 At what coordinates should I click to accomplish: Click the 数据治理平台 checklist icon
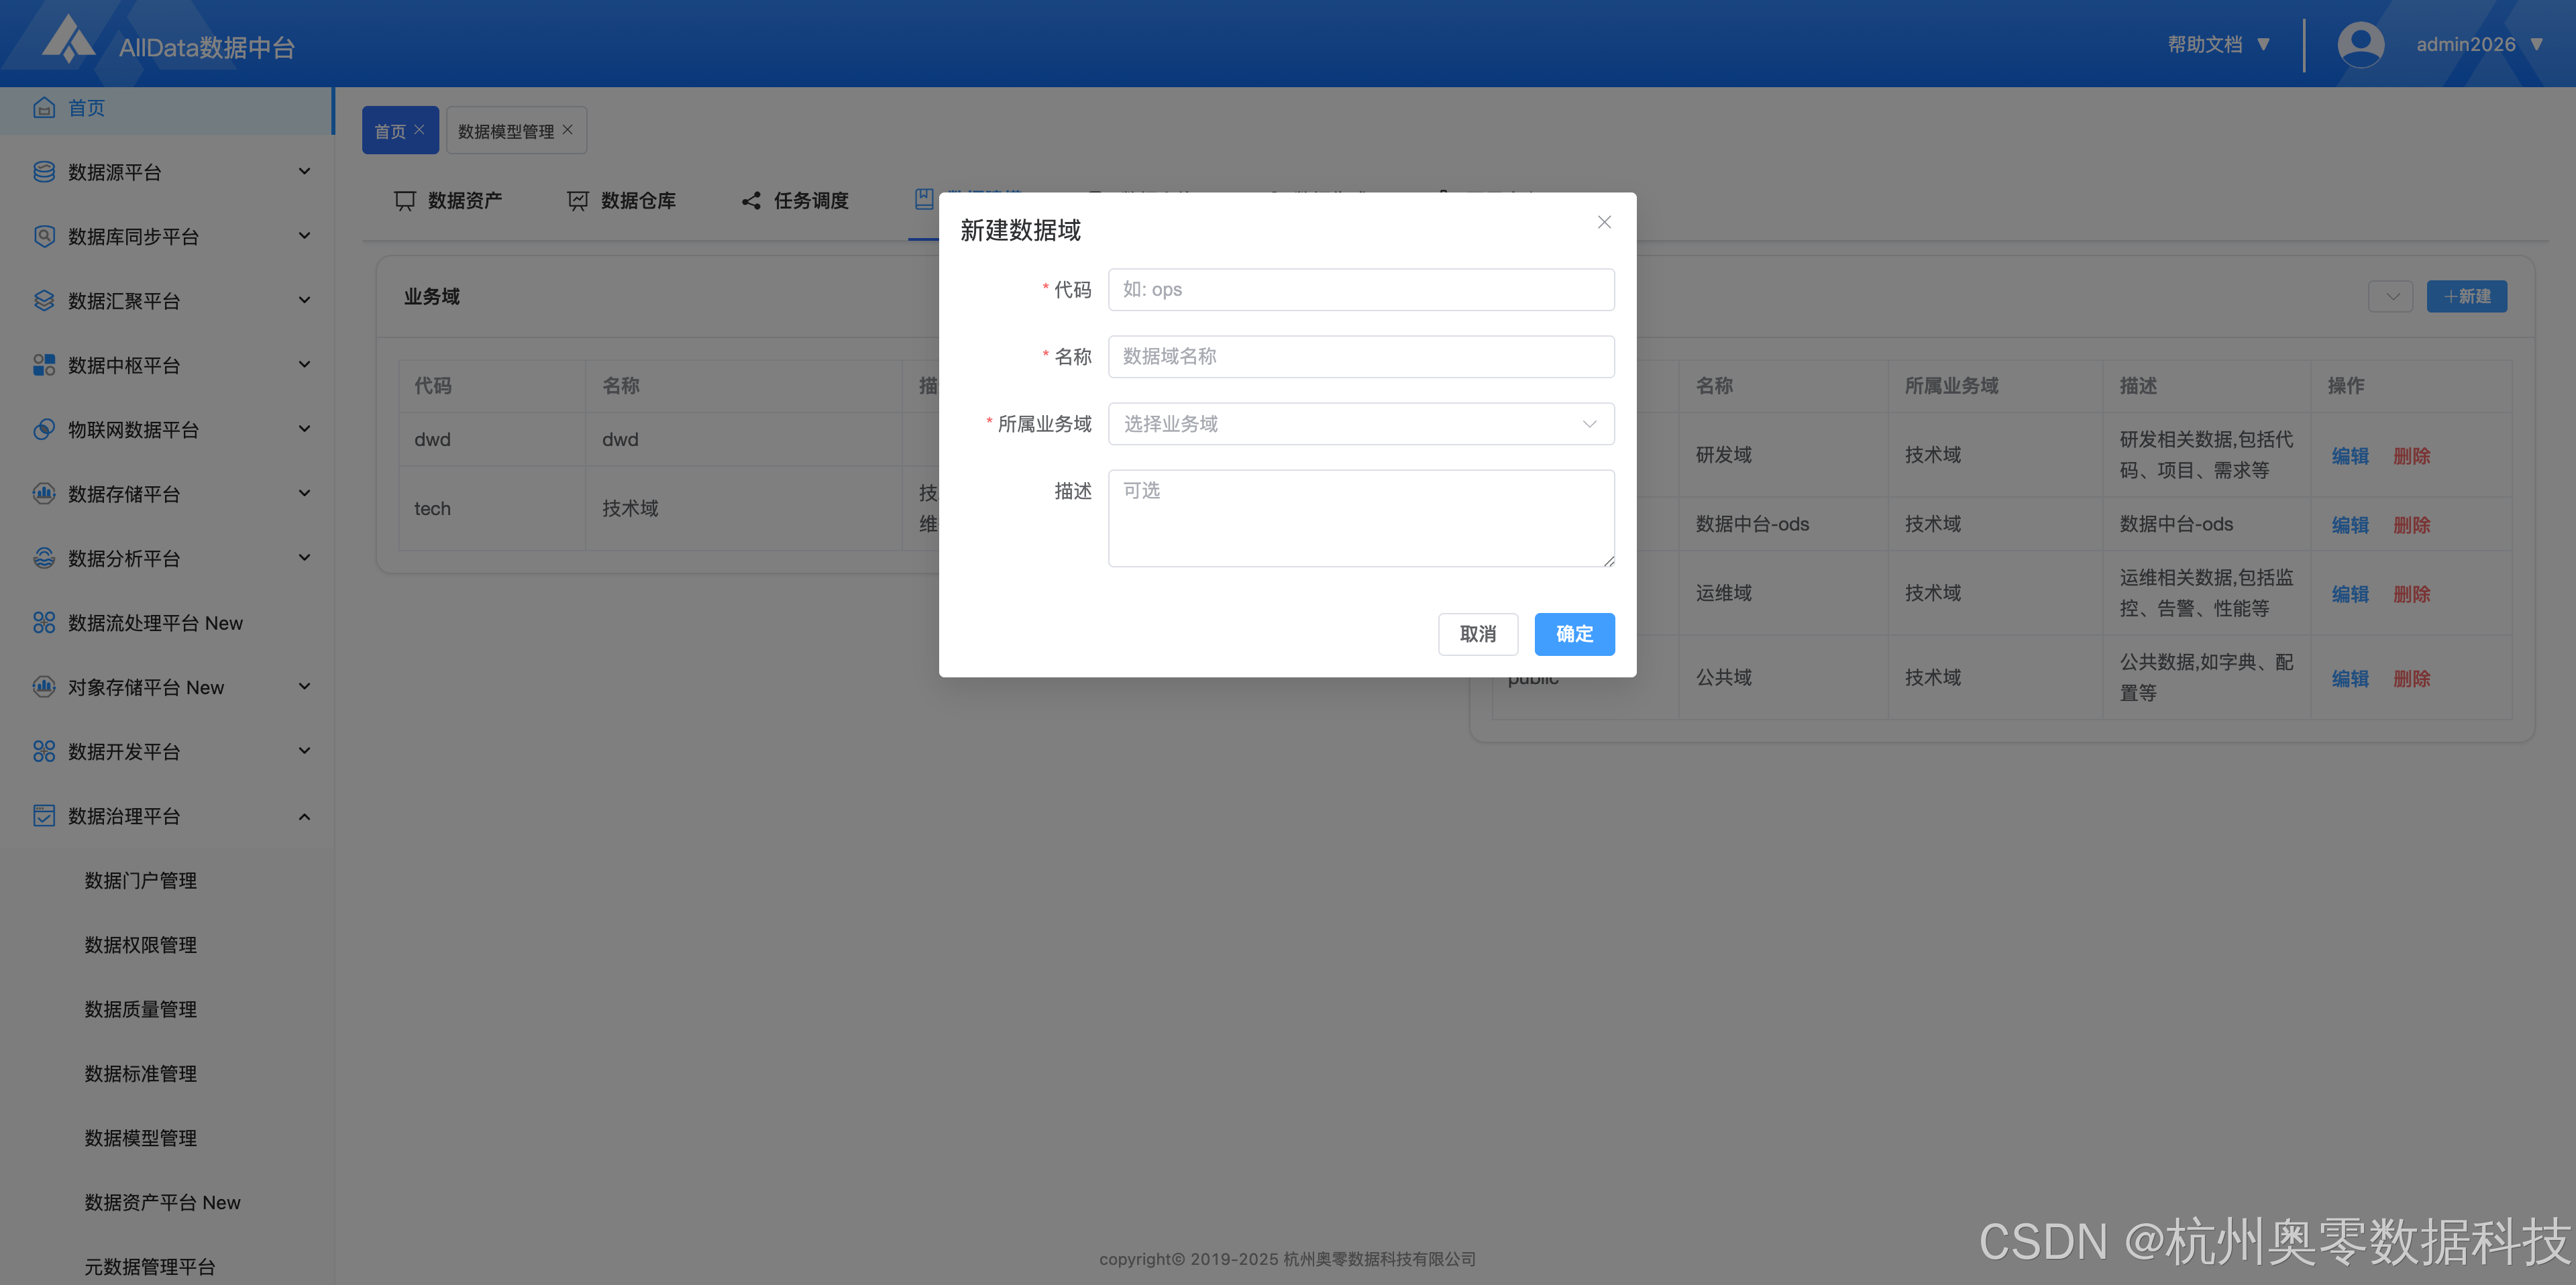pyautogui.click(x=44, y=816)
